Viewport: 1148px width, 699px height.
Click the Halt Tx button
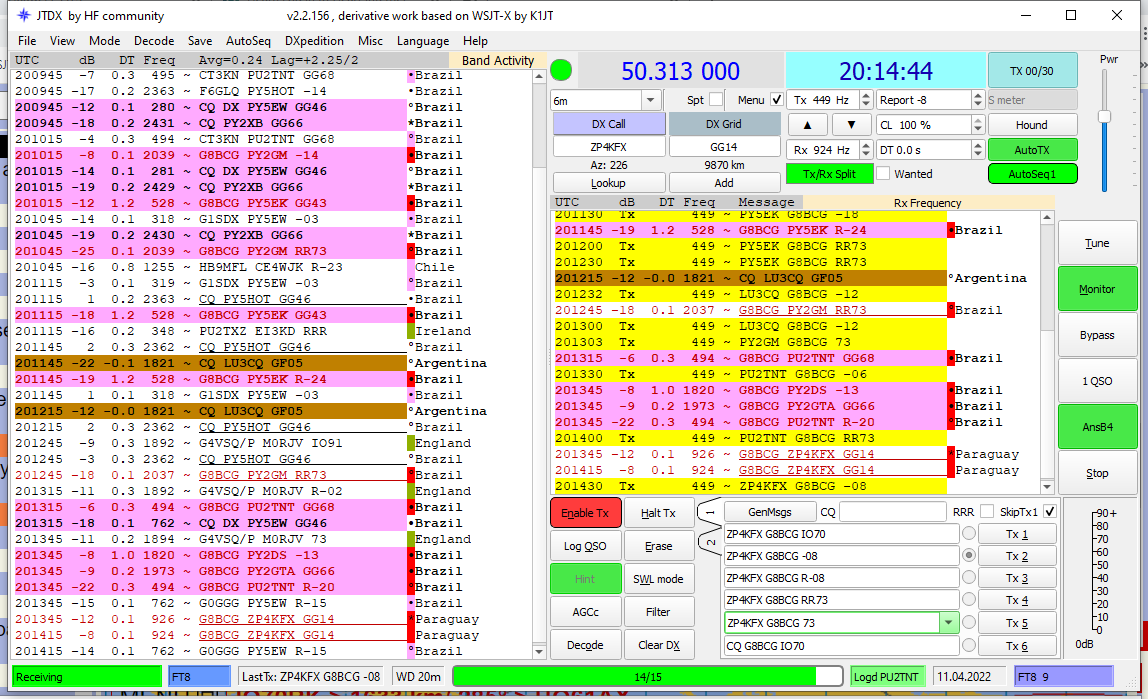coord(658,513)
